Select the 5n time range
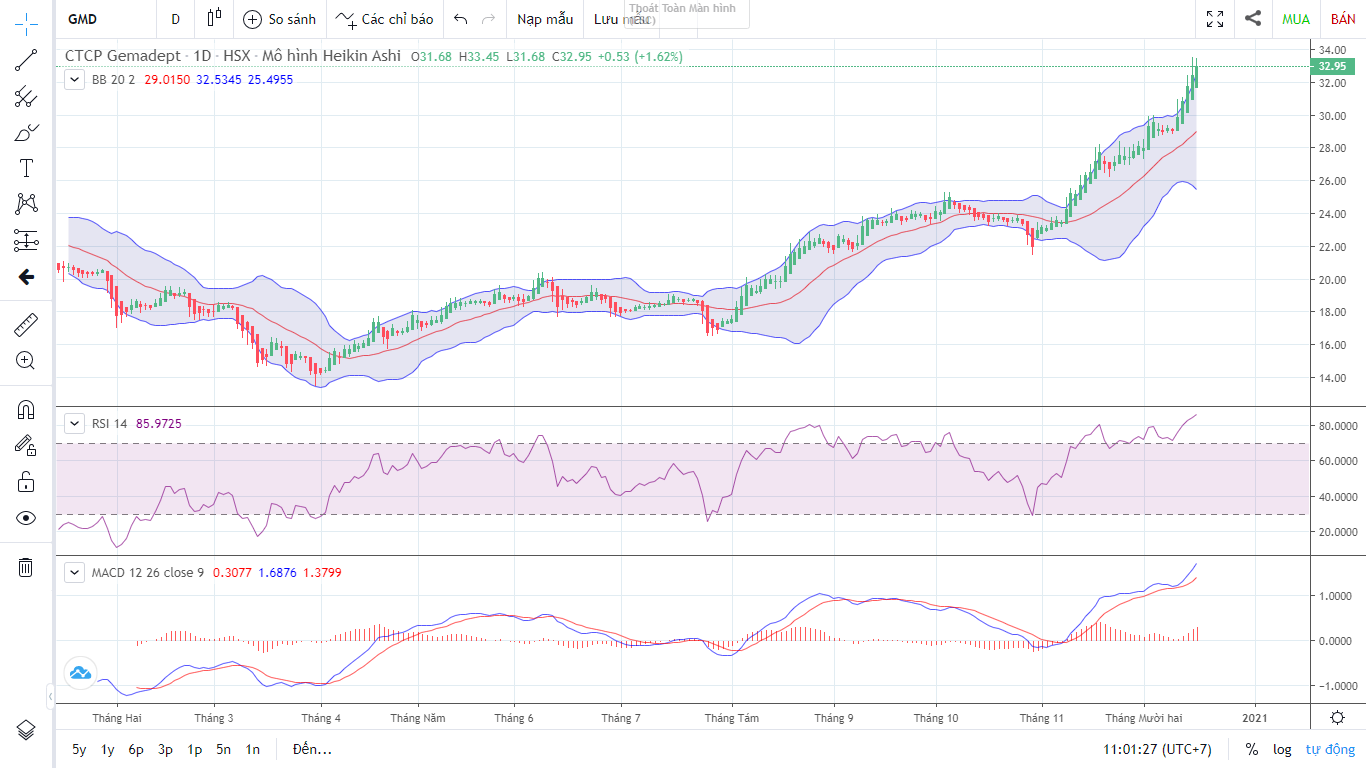Image resolution: width=1366 pixels, height=768 pixels. coord(224,749)
